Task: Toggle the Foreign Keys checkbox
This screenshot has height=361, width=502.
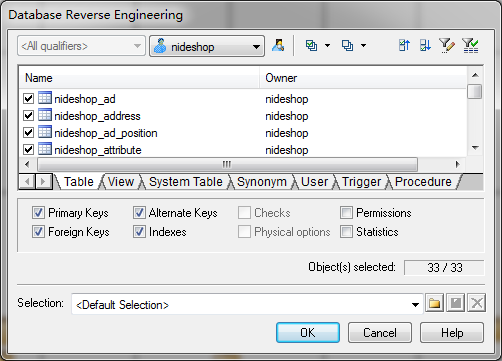Action: coord(38,231)
